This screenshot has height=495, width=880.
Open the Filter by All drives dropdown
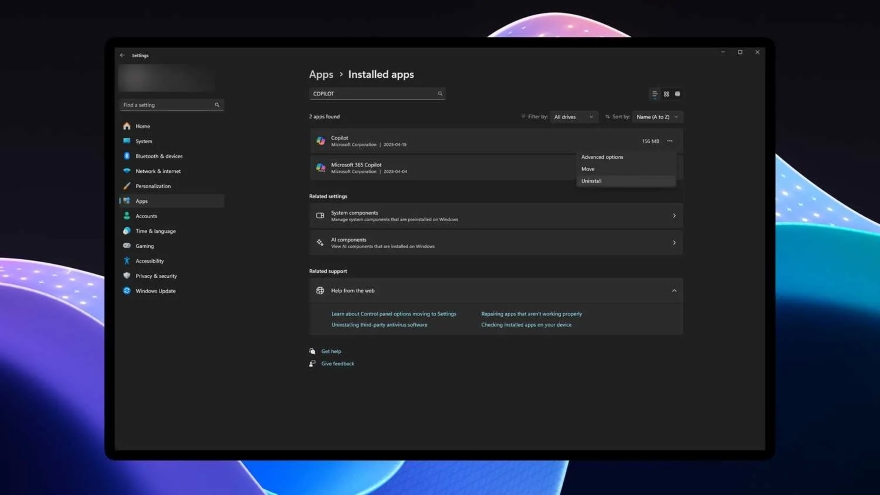click(575, 117)
